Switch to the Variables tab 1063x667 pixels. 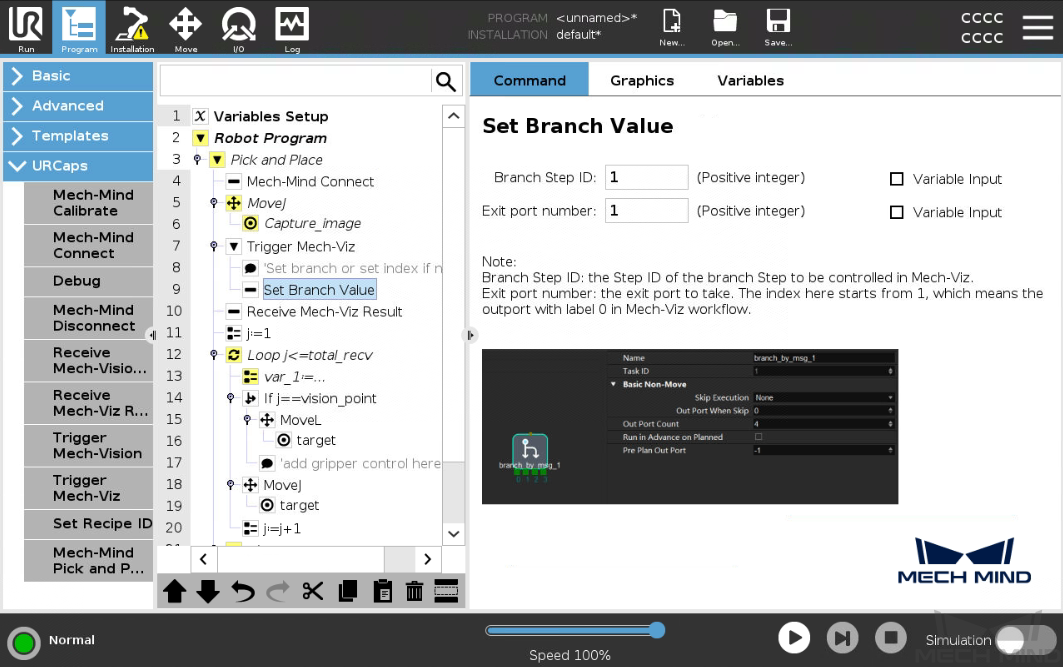(750, 80)
